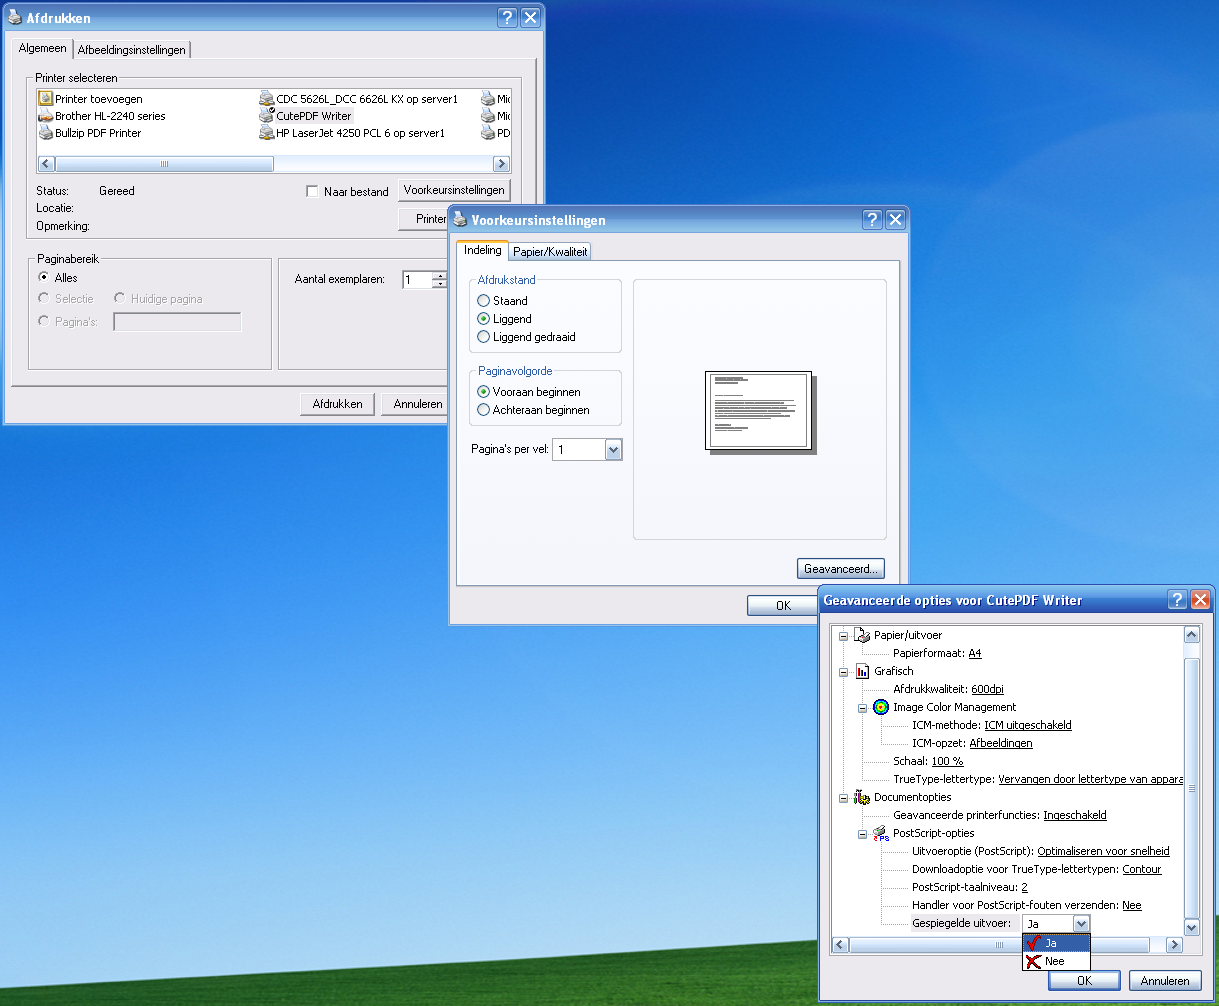Click the Documentopties icon in tree
This screenshot has width=1219, height=1006.
coord(862,797)
